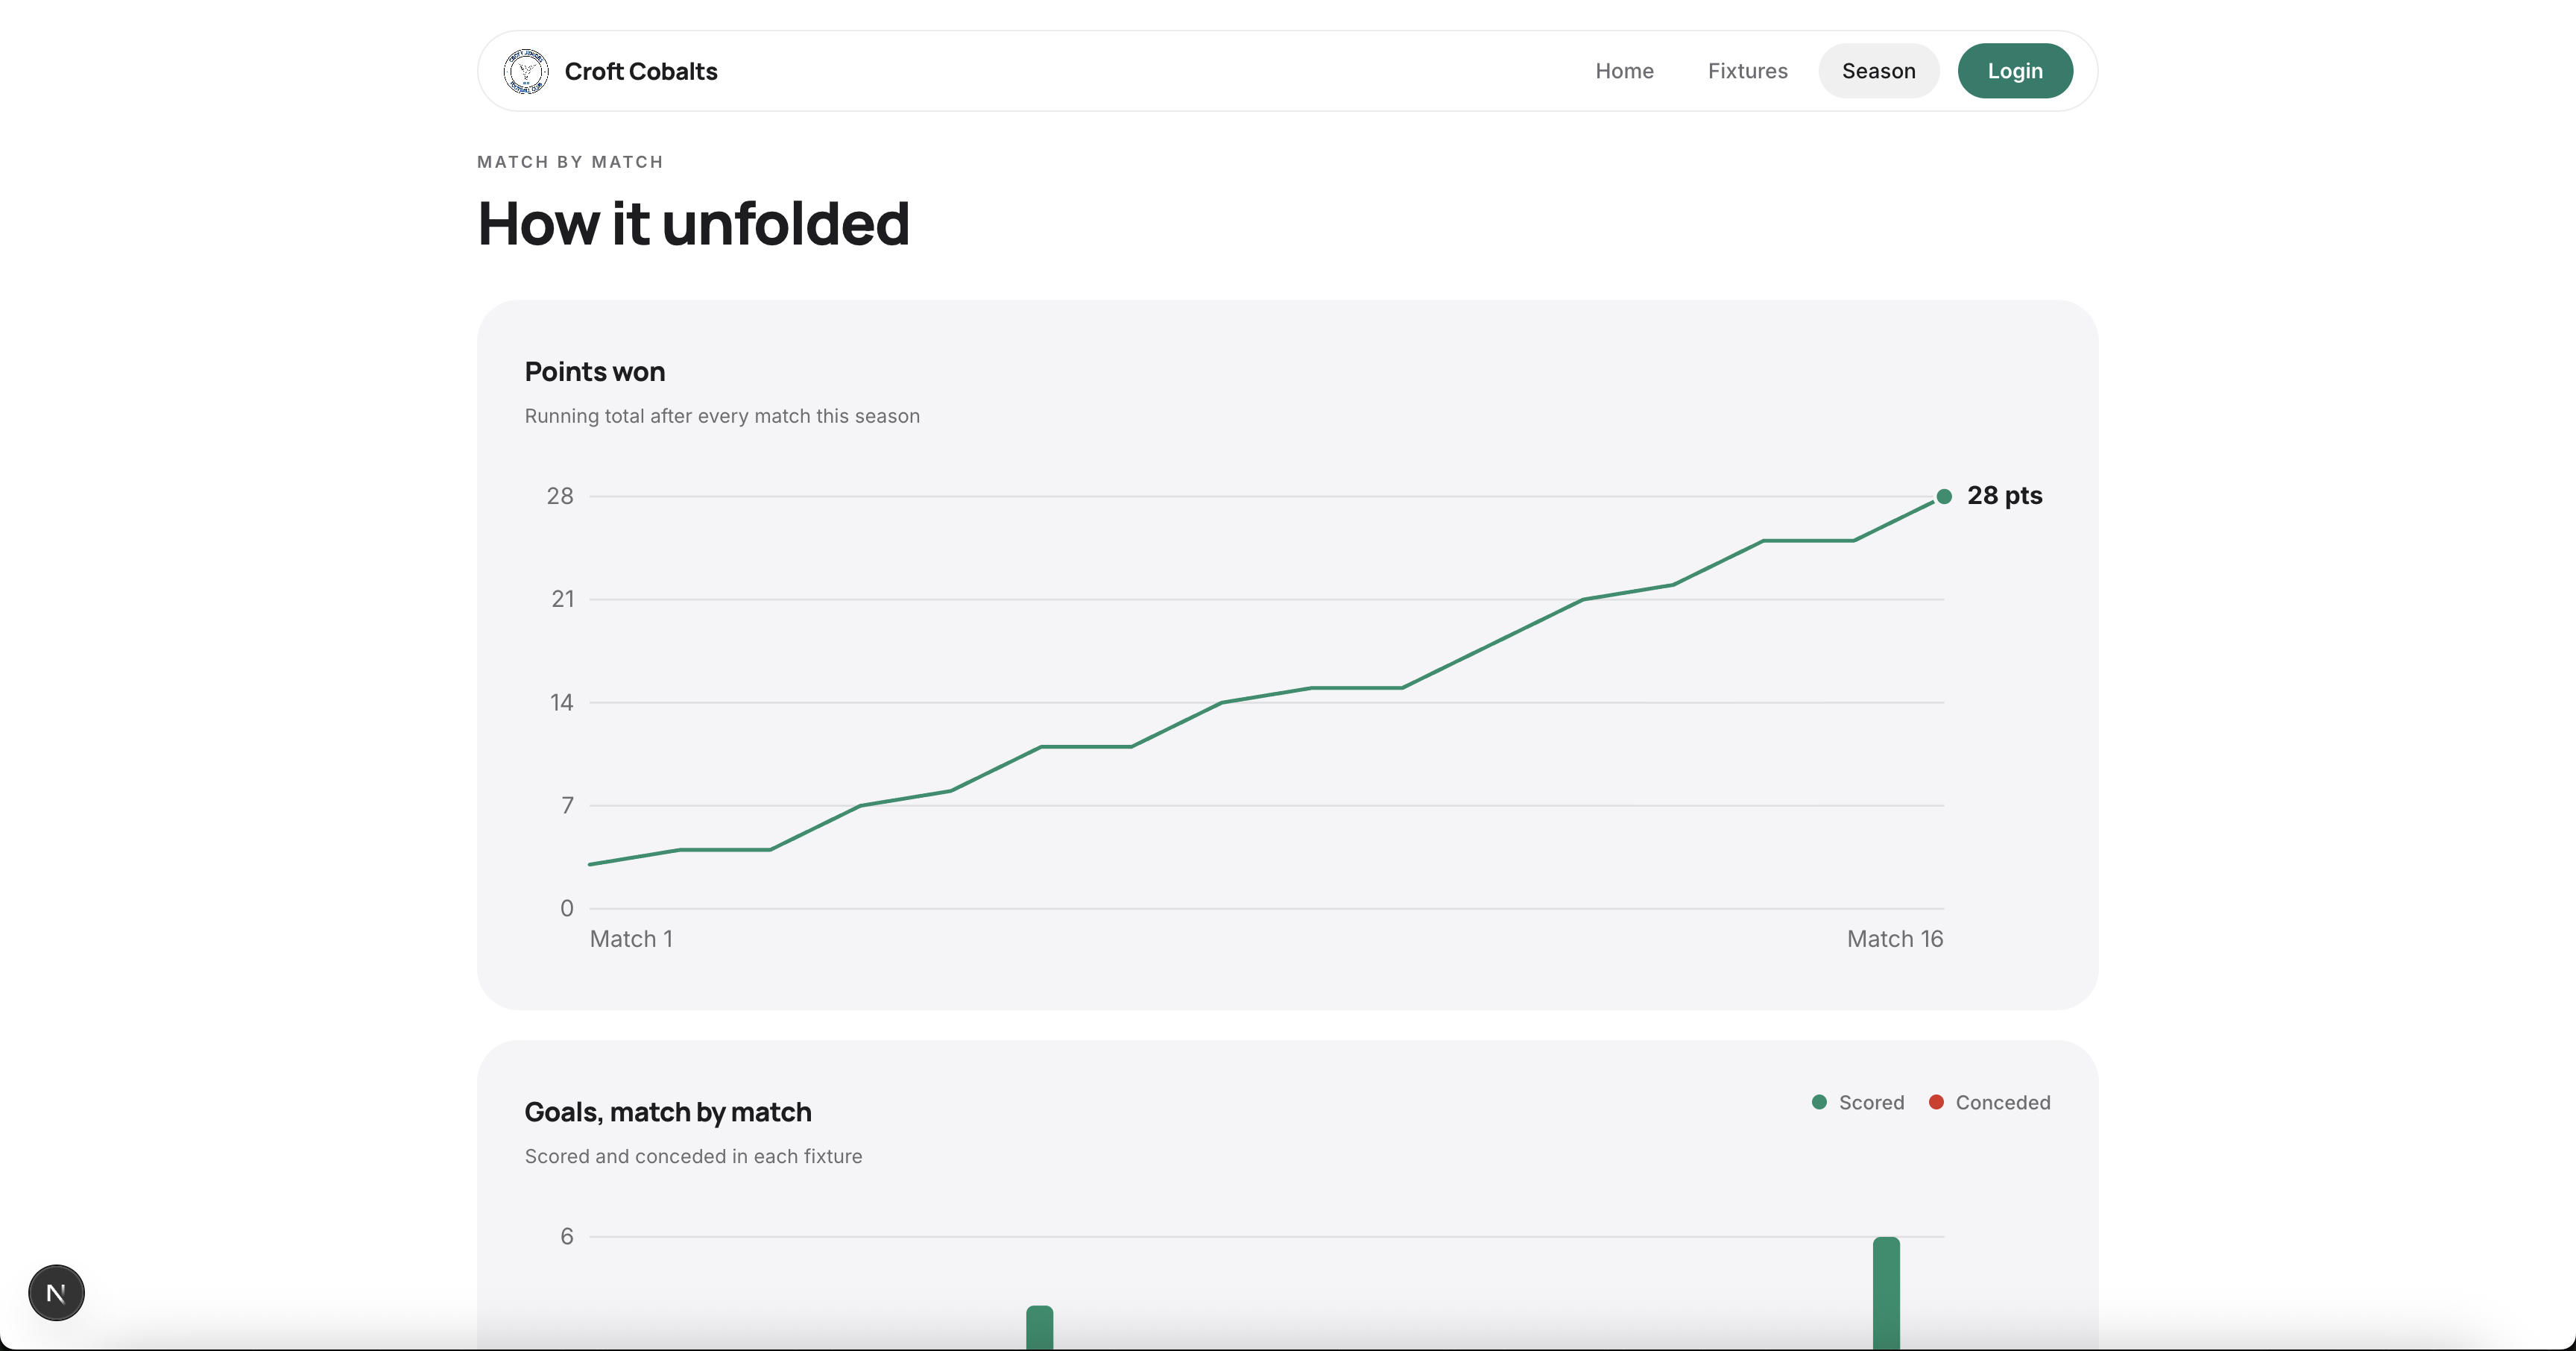This screenshot has height=1351, width=2576.
Task: Click the "Running total after every match" subtitle
Action: tap(722, 416)
